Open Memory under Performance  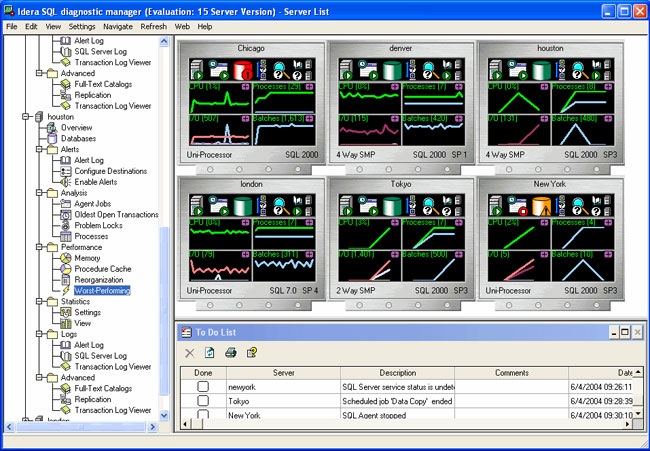point(87,258)
